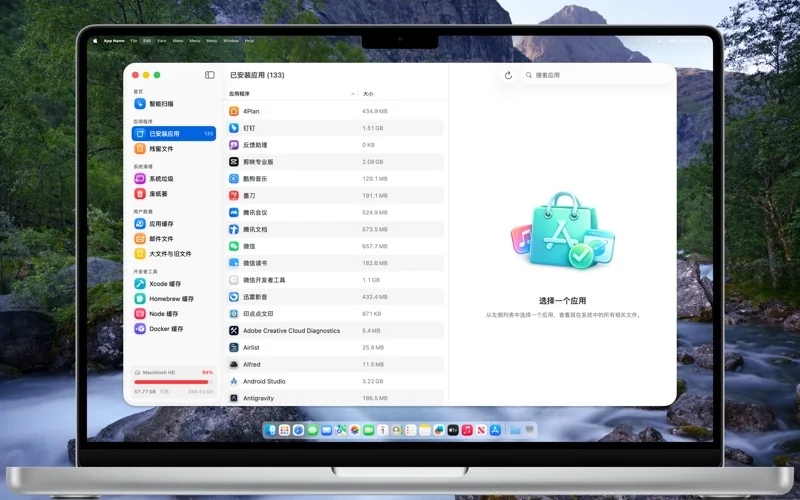
Task: Open Finder from the Dock
Action: 270,430
